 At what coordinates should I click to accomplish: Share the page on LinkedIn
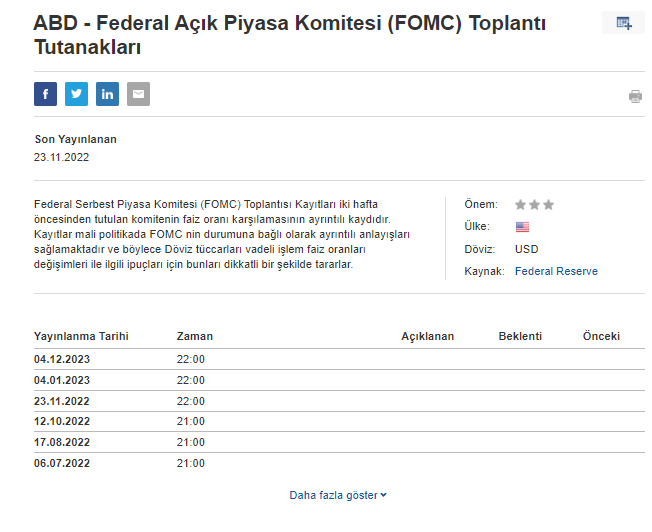tap(107, 94)
